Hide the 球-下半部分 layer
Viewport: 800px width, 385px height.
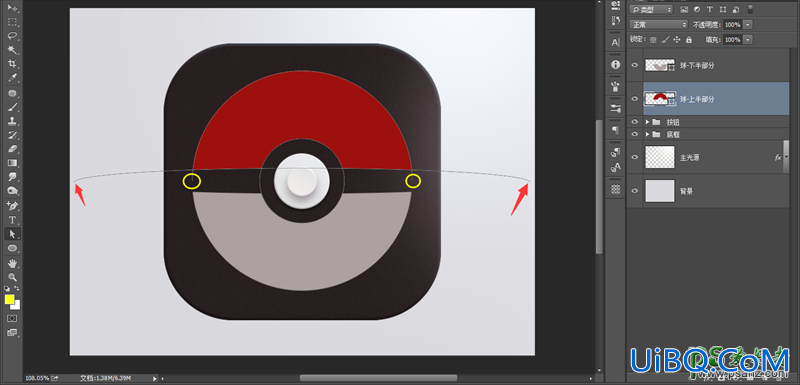point(635,65)
